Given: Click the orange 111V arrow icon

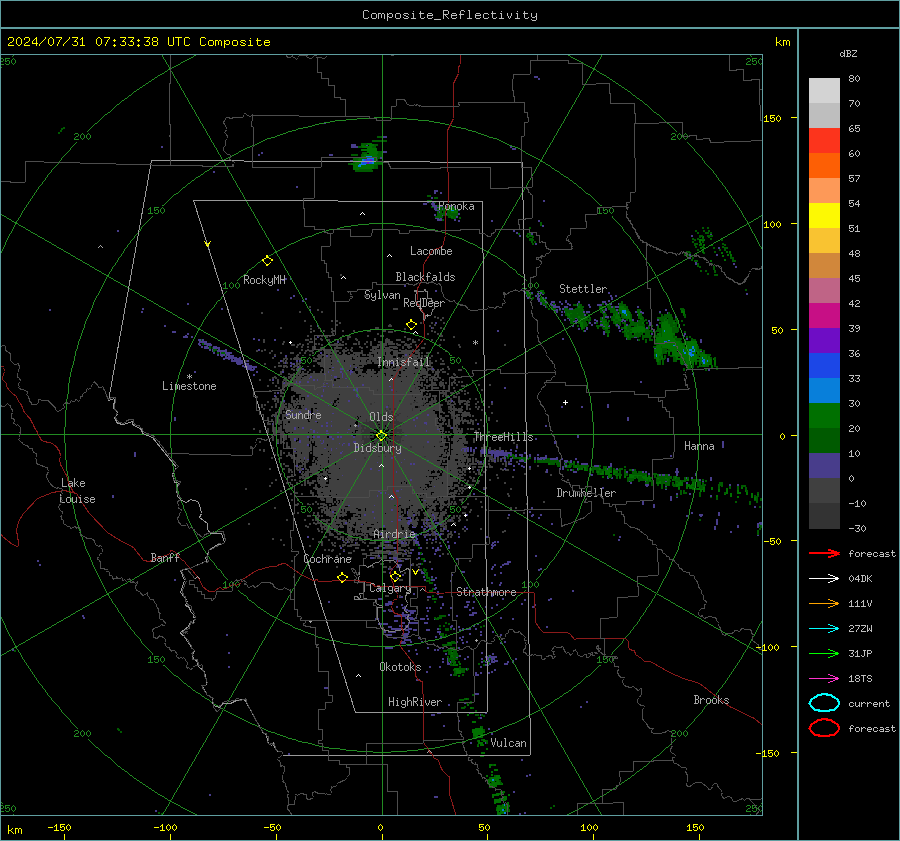Looking at the screenshot, I should pyautogui.click(x=824, y=603).
